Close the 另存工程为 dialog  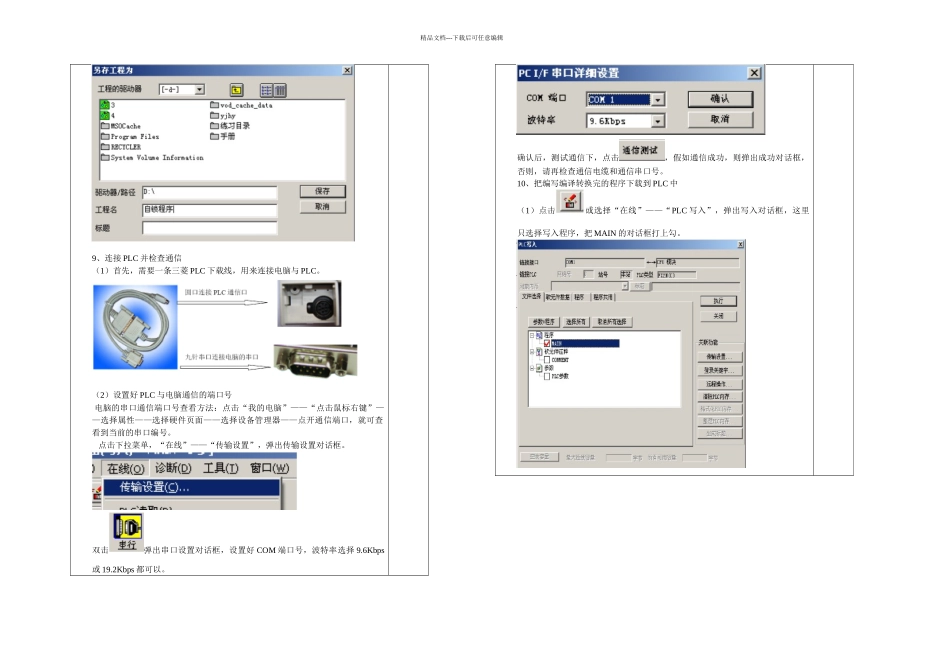point(347,70)
